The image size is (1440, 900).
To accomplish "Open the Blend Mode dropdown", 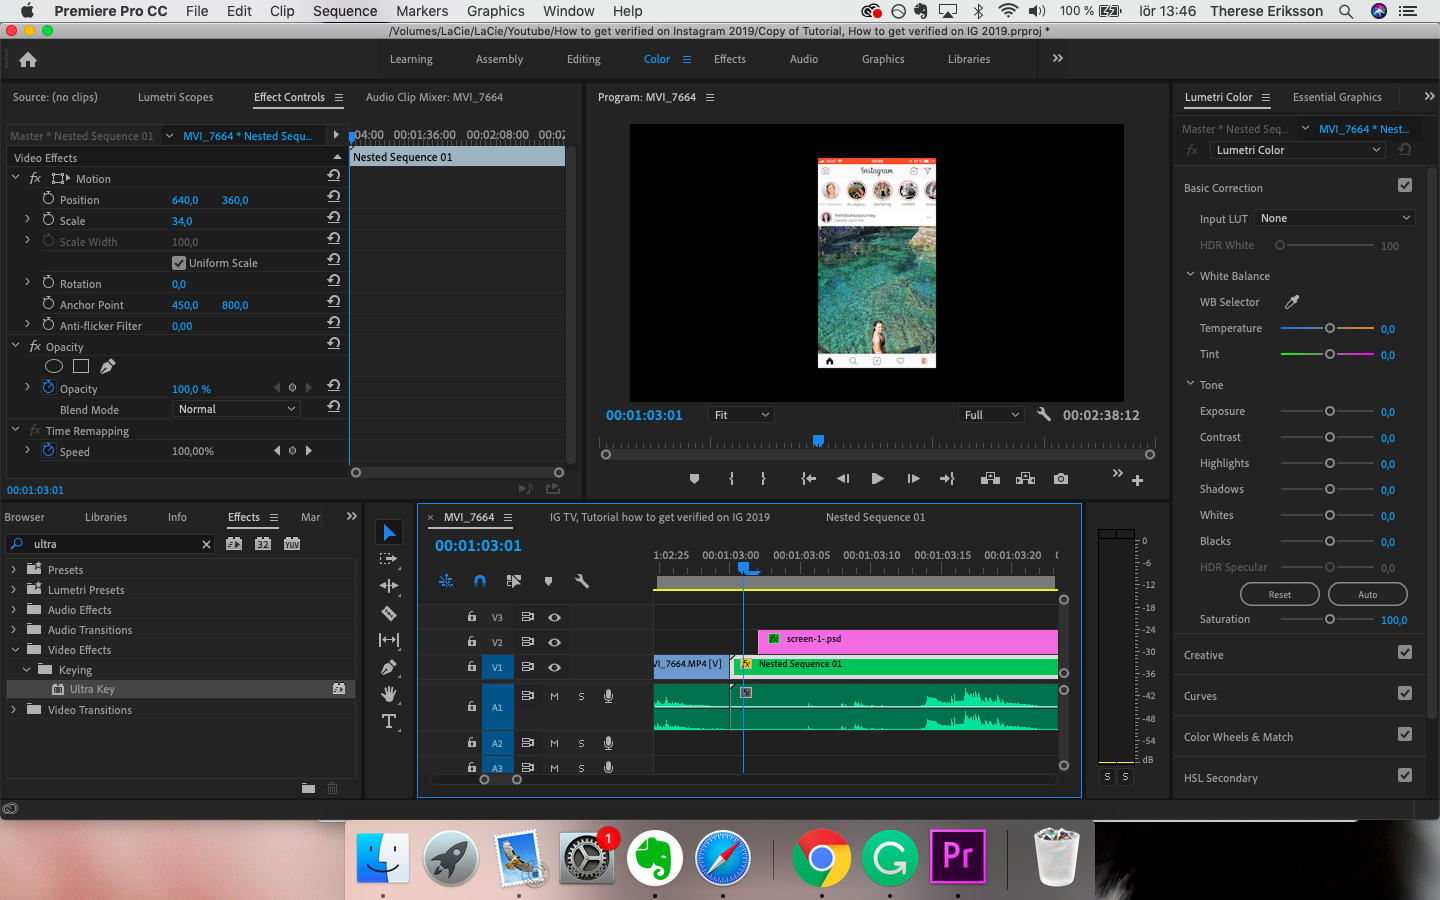I will pyautogui.click(x=236, y=409).
